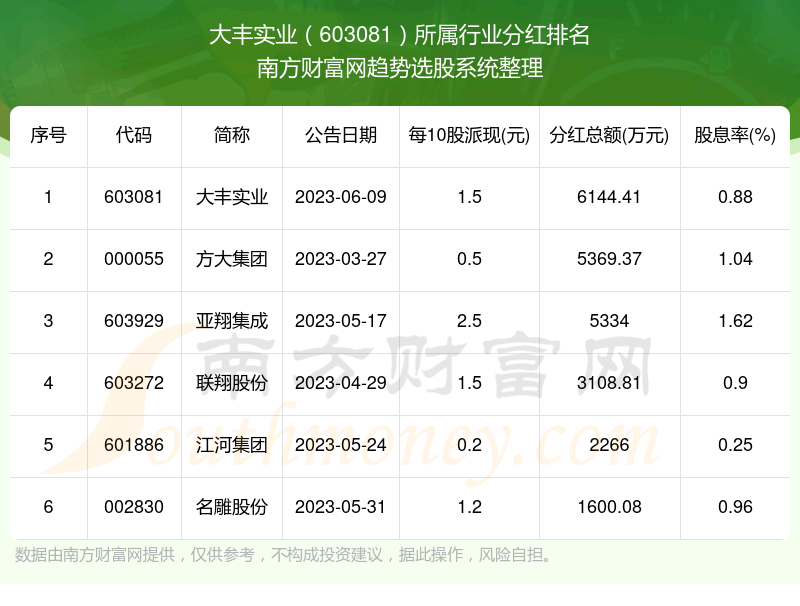
Task: Click dividend total 2266
Action: (x=609, y=445)
